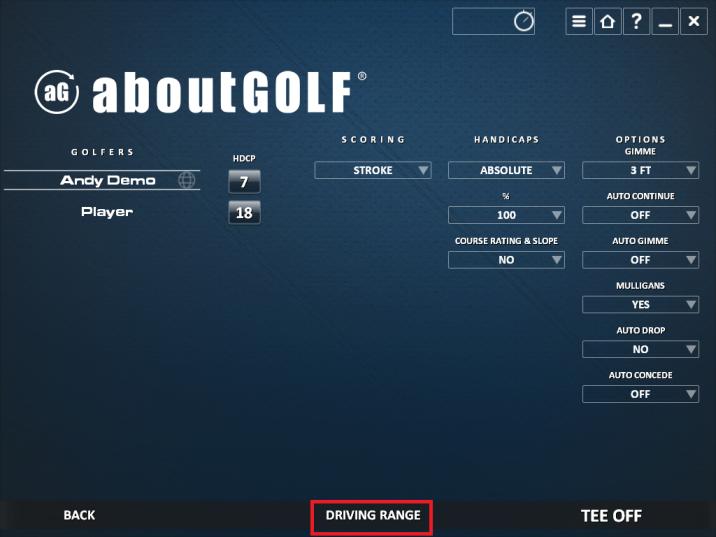The width and height of the screenshot is (716, 537).
Task: Click the timer clock icon box
Action: pyautogui.click(x=493, y=21)
